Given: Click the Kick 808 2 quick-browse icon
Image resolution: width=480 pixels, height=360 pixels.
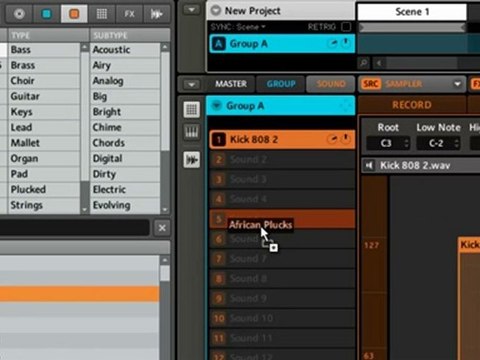Looking at the screenshot, I should point(332,139).
